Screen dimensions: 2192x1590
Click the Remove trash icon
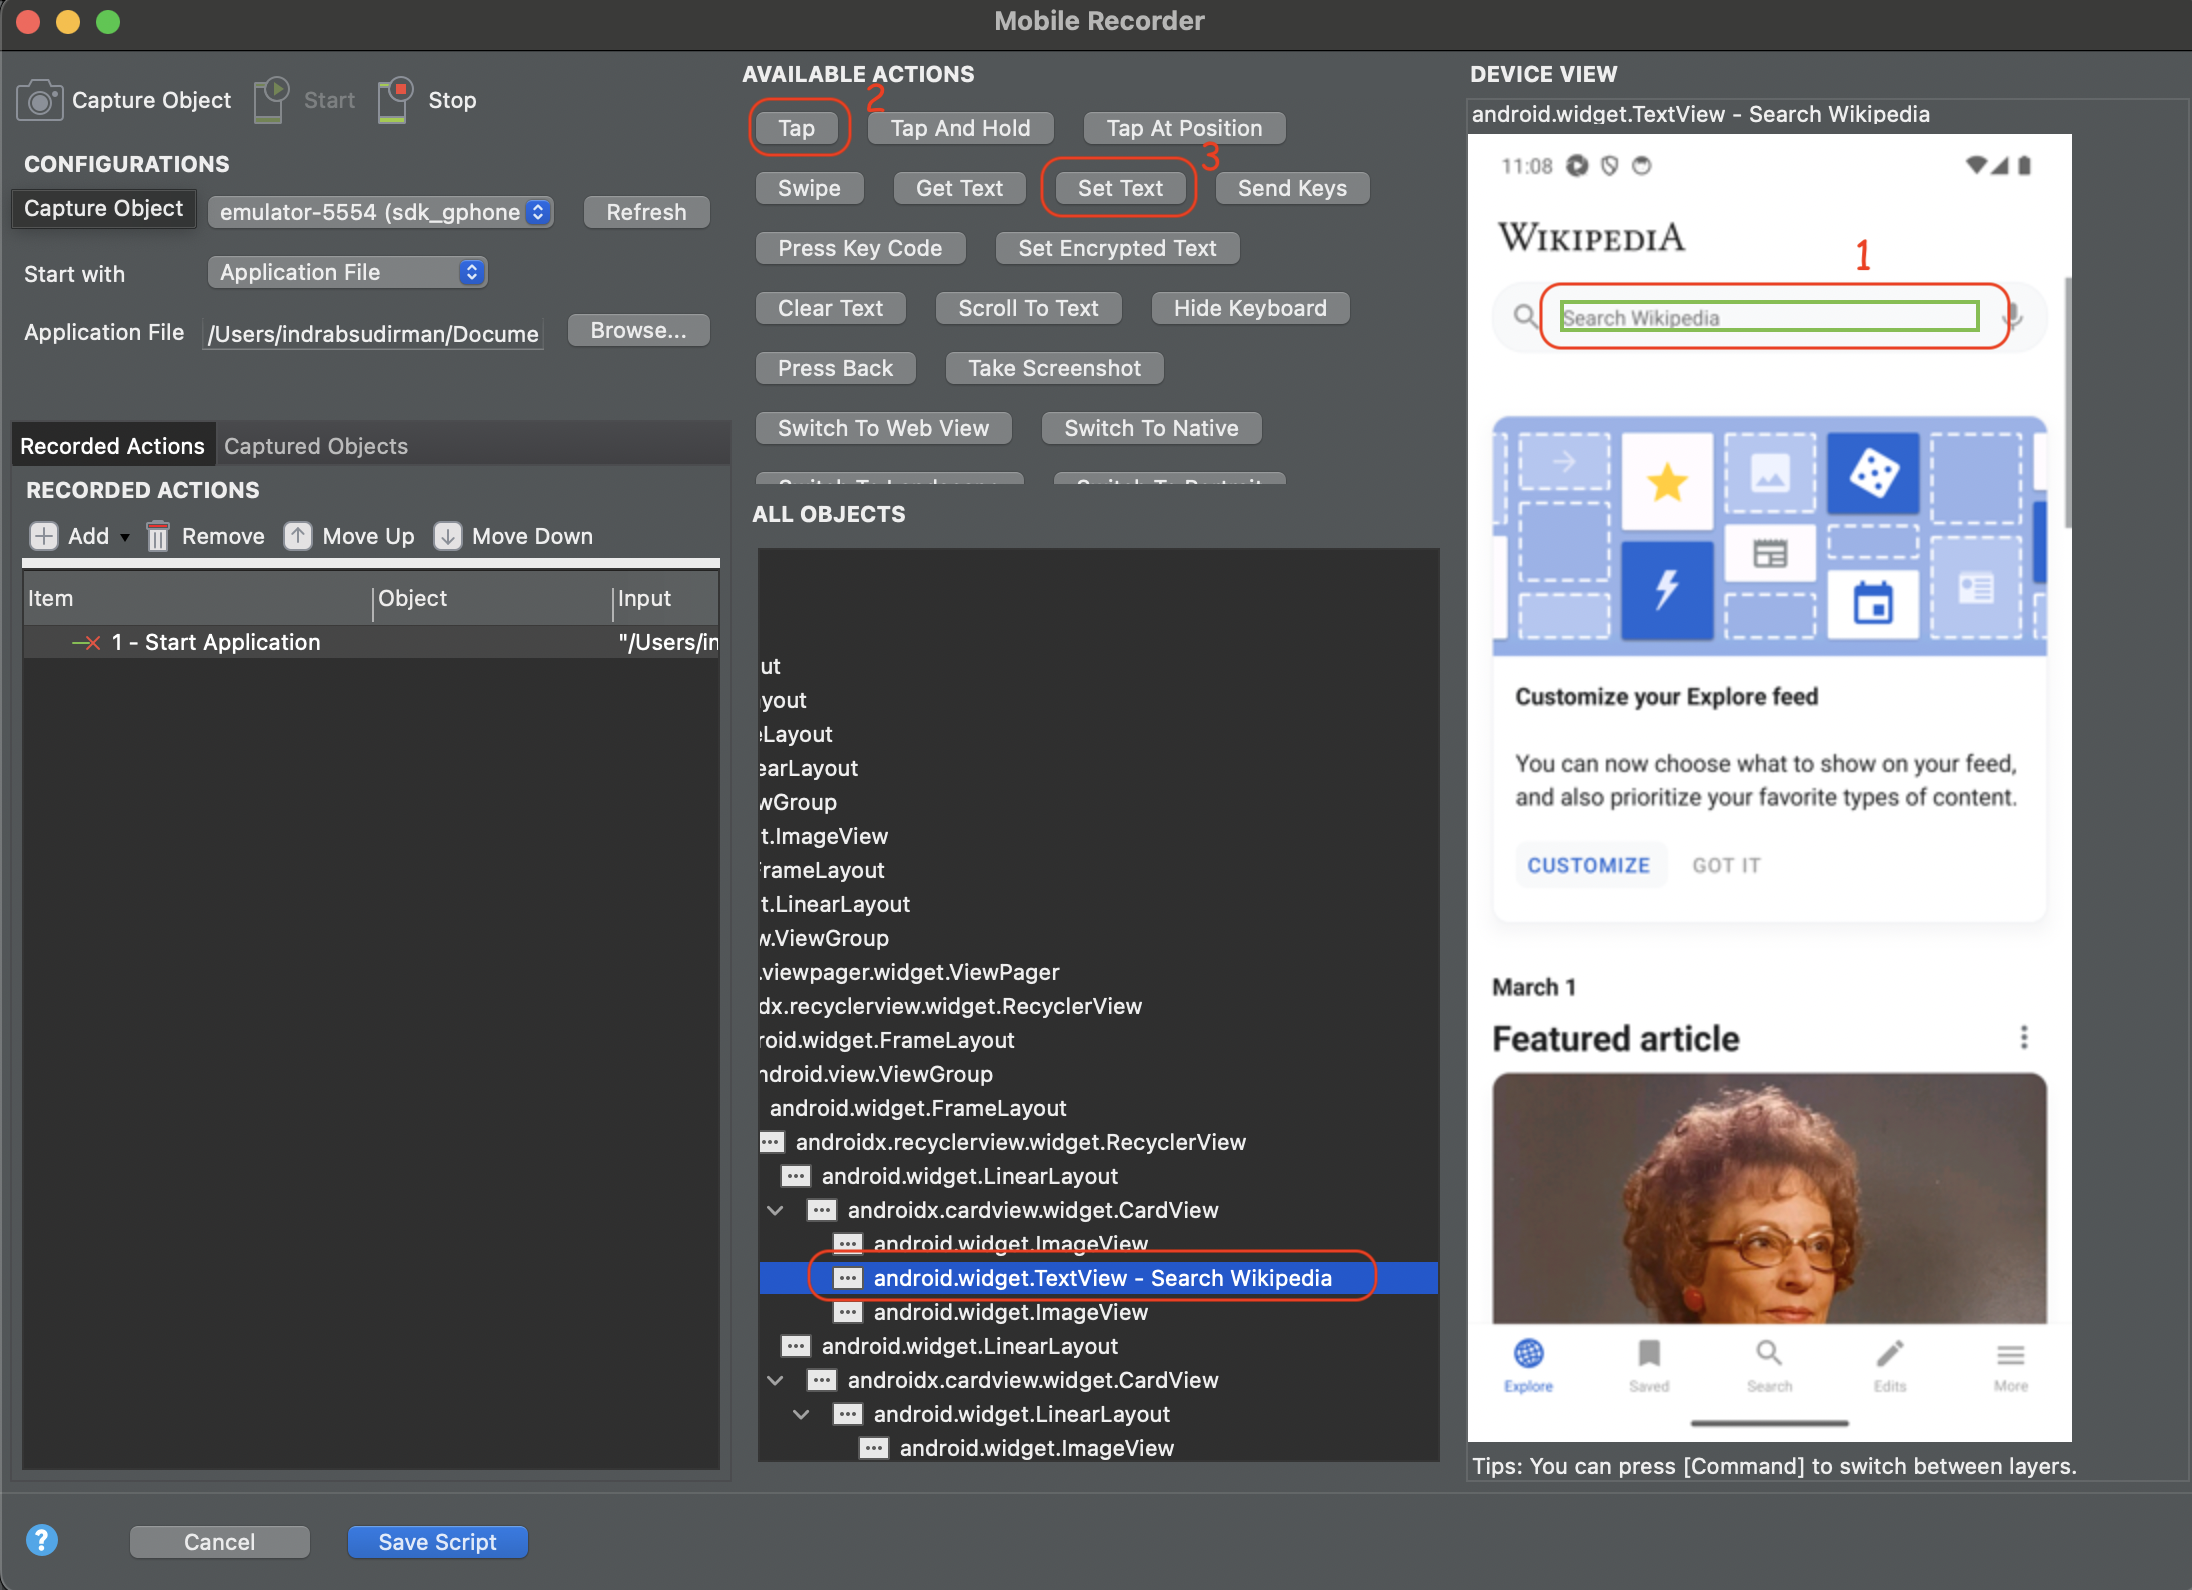(x=157, y=537)
